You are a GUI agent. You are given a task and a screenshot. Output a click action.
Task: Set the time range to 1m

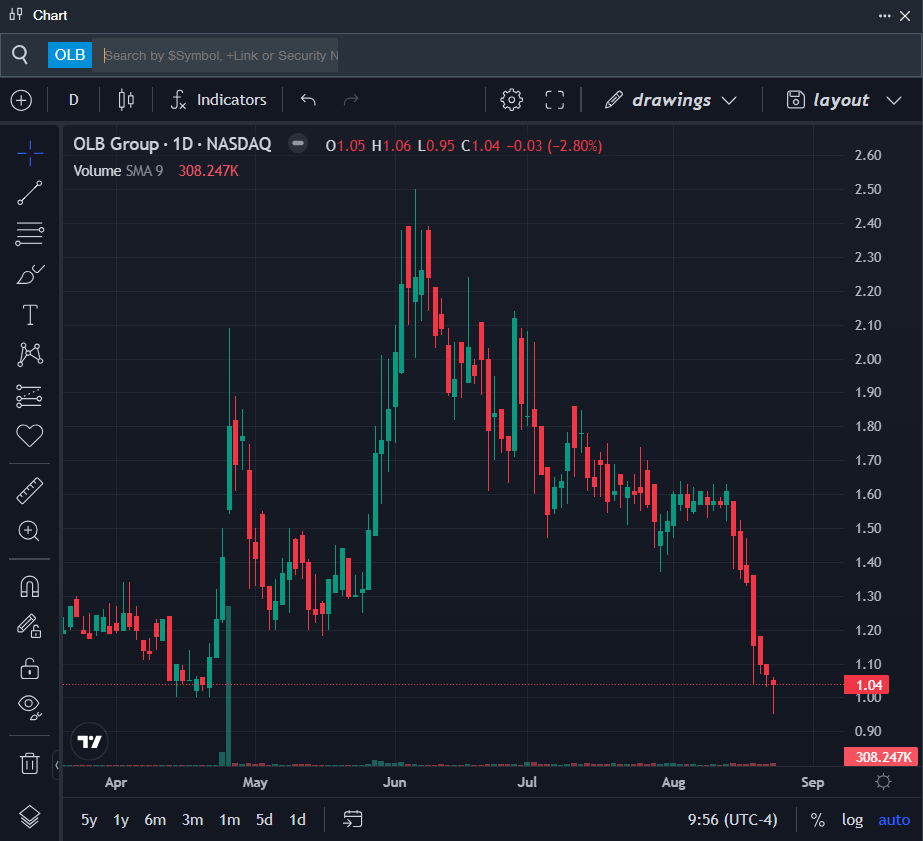pos(230,820)
